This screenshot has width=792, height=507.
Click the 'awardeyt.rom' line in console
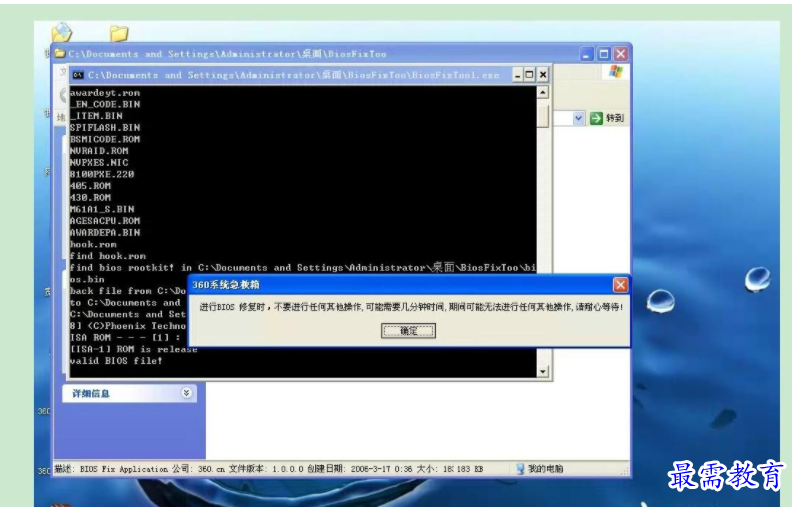(105, 92)
